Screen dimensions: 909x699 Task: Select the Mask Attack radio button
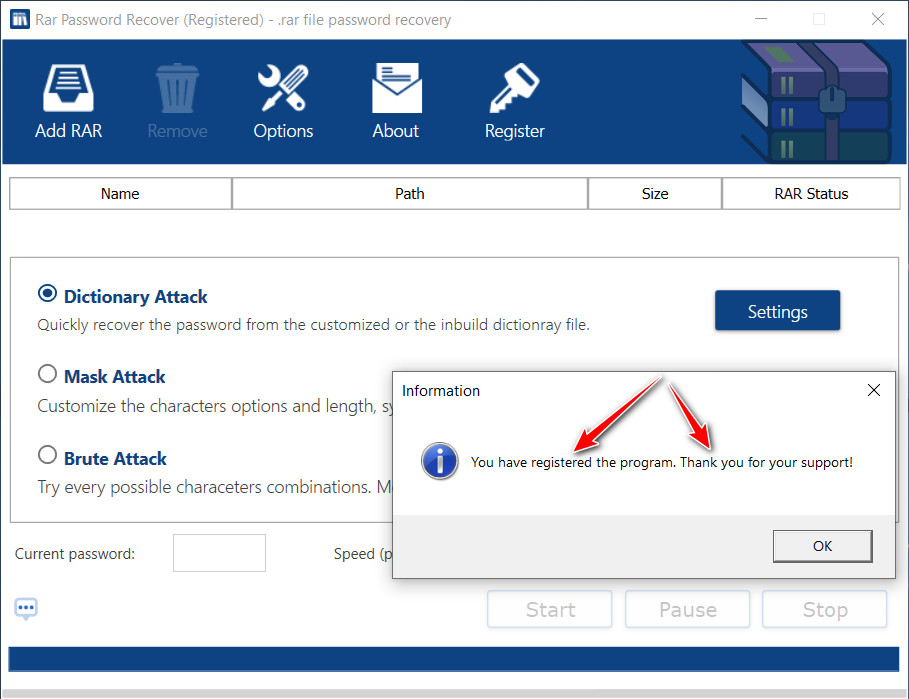tap(48, 374)
